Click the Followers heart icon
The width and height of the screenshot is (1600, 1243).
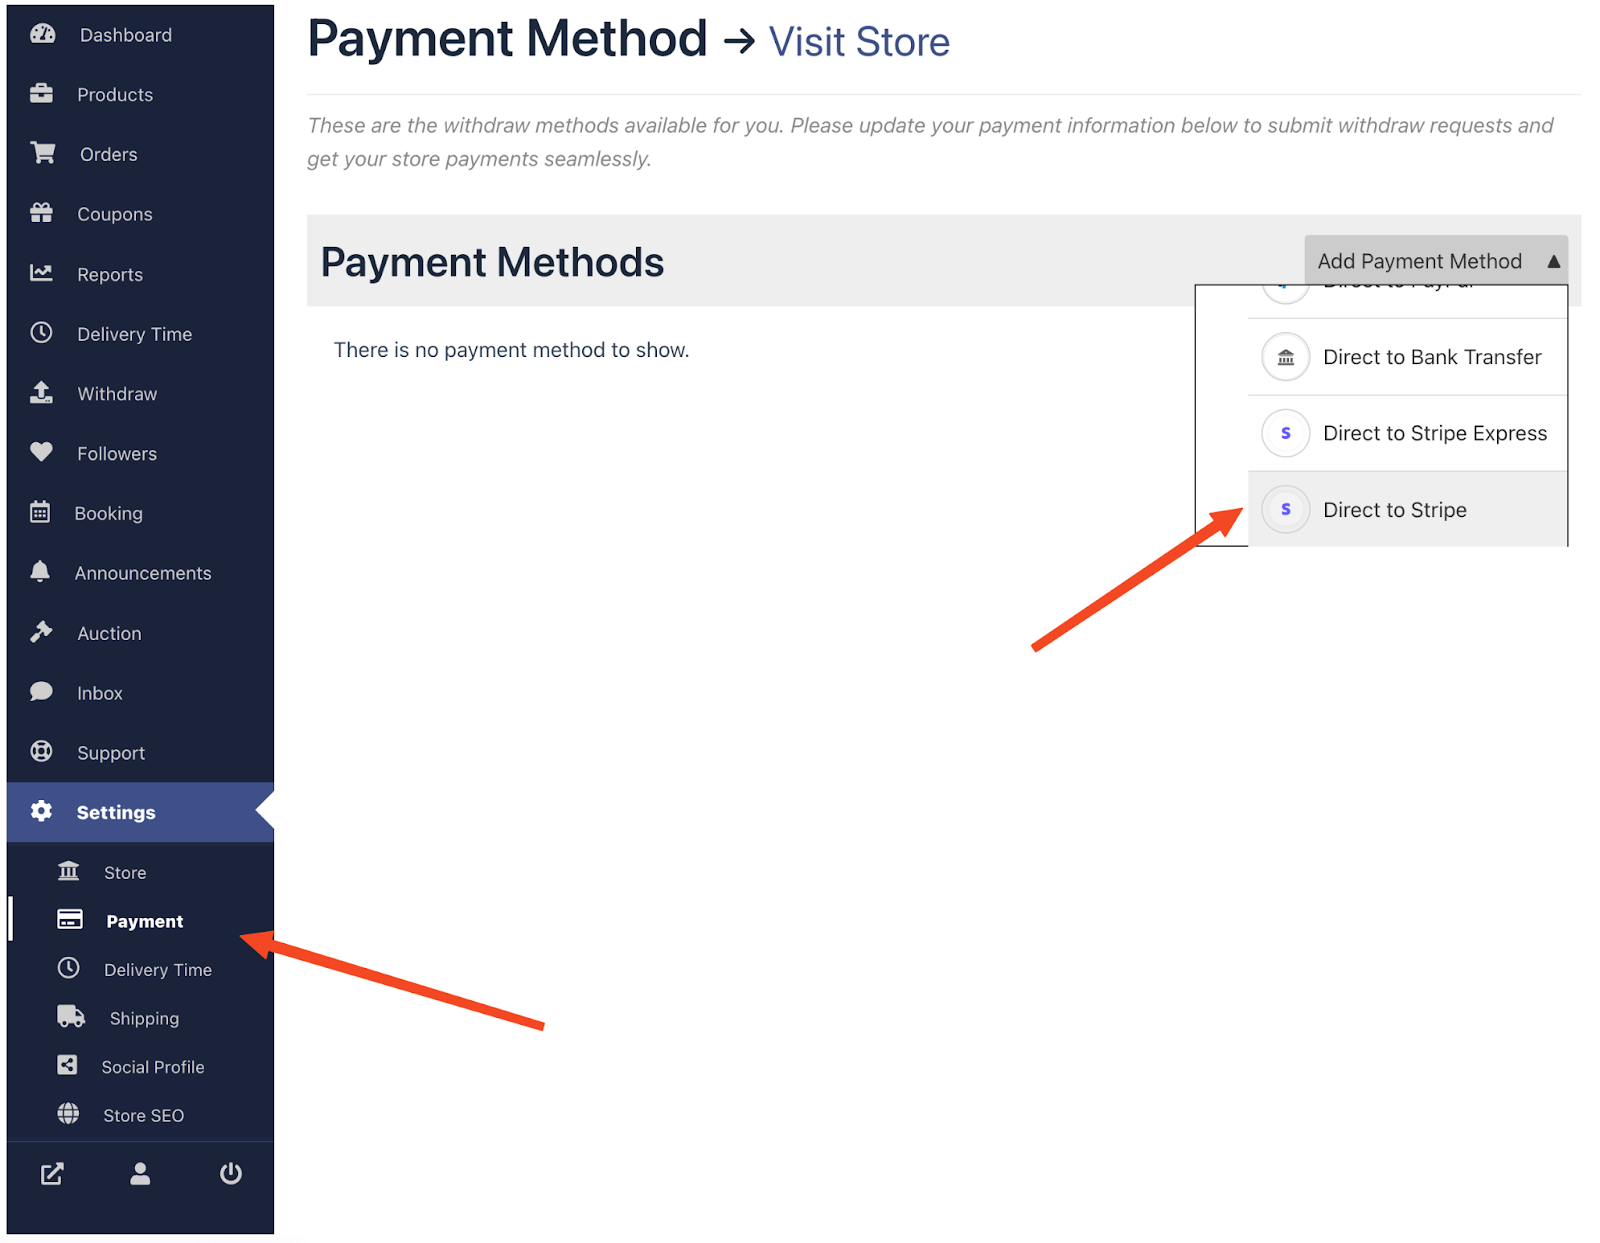pos(41,452)
